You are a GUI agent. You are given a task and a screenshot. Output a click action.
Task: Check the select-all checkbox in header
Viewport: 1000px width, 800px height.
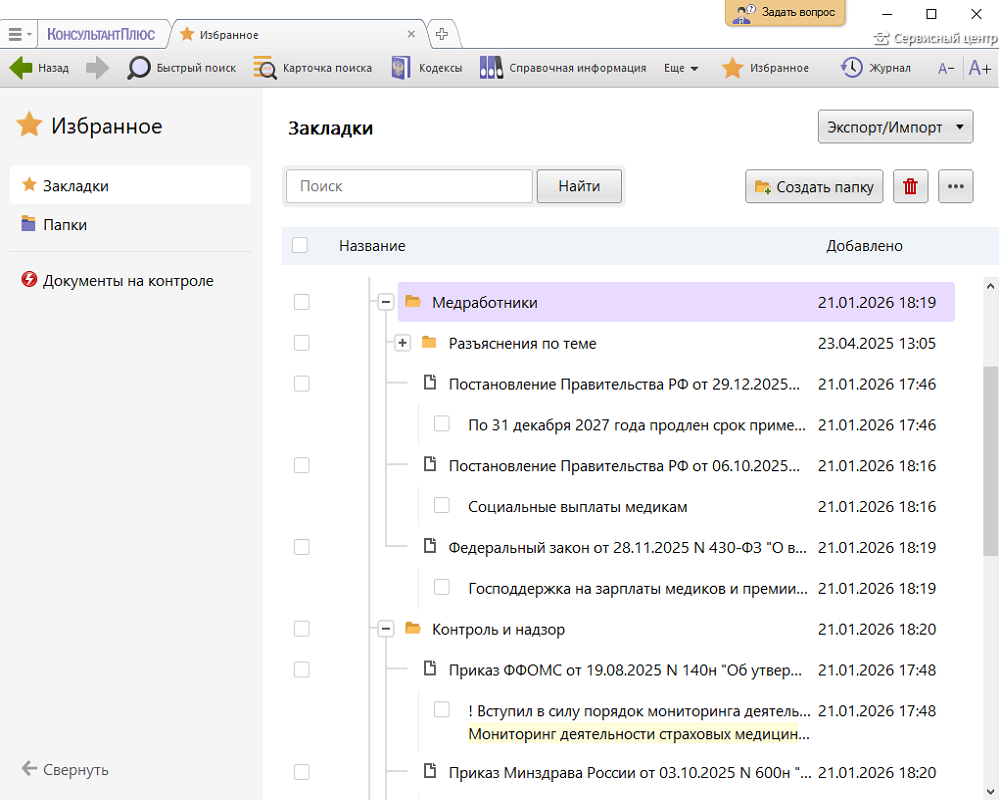300,245
